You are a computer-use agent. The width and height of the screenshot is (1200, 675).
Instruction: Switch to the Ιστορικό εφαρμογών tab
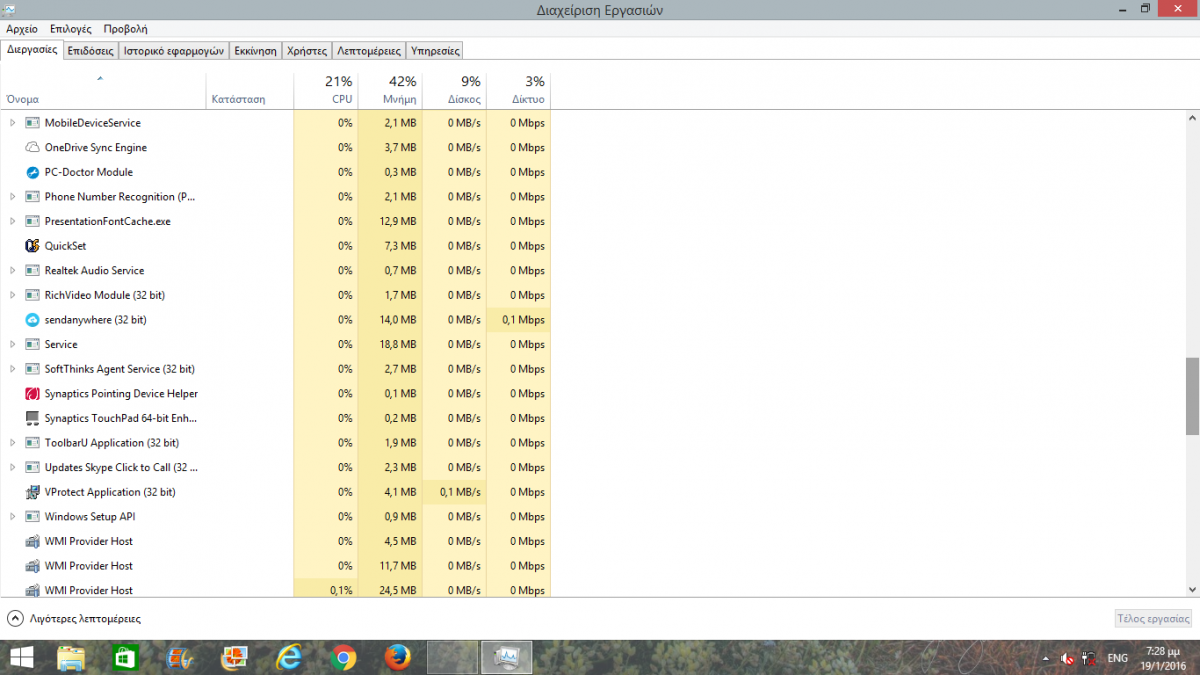coord(174,50)
